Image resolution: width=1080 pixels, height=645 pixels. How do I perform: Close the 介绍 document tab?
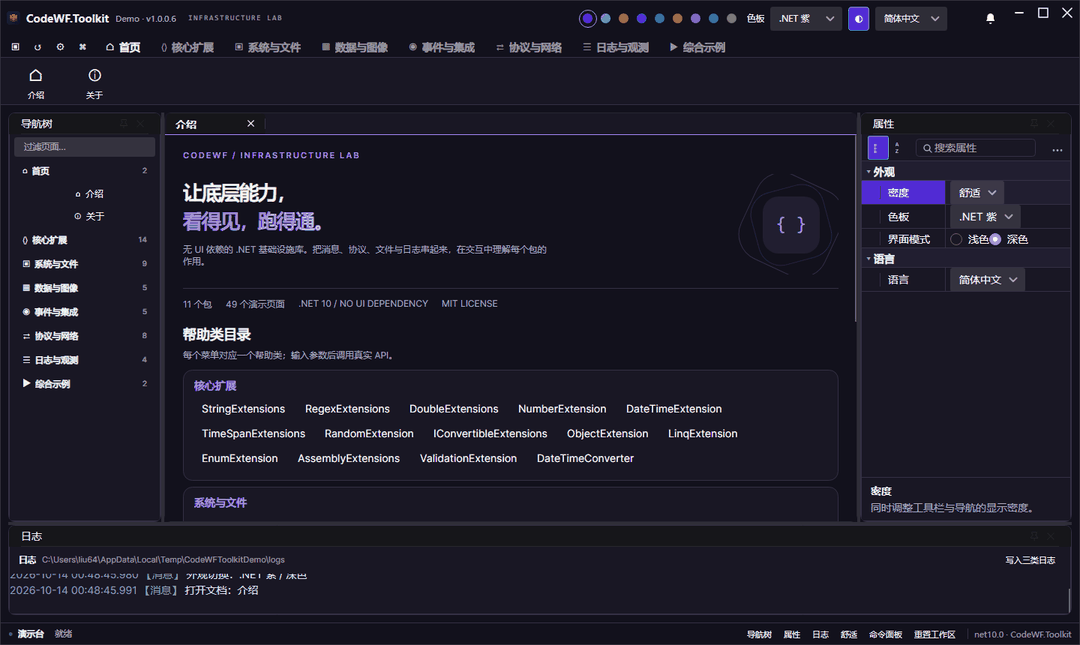251,123
